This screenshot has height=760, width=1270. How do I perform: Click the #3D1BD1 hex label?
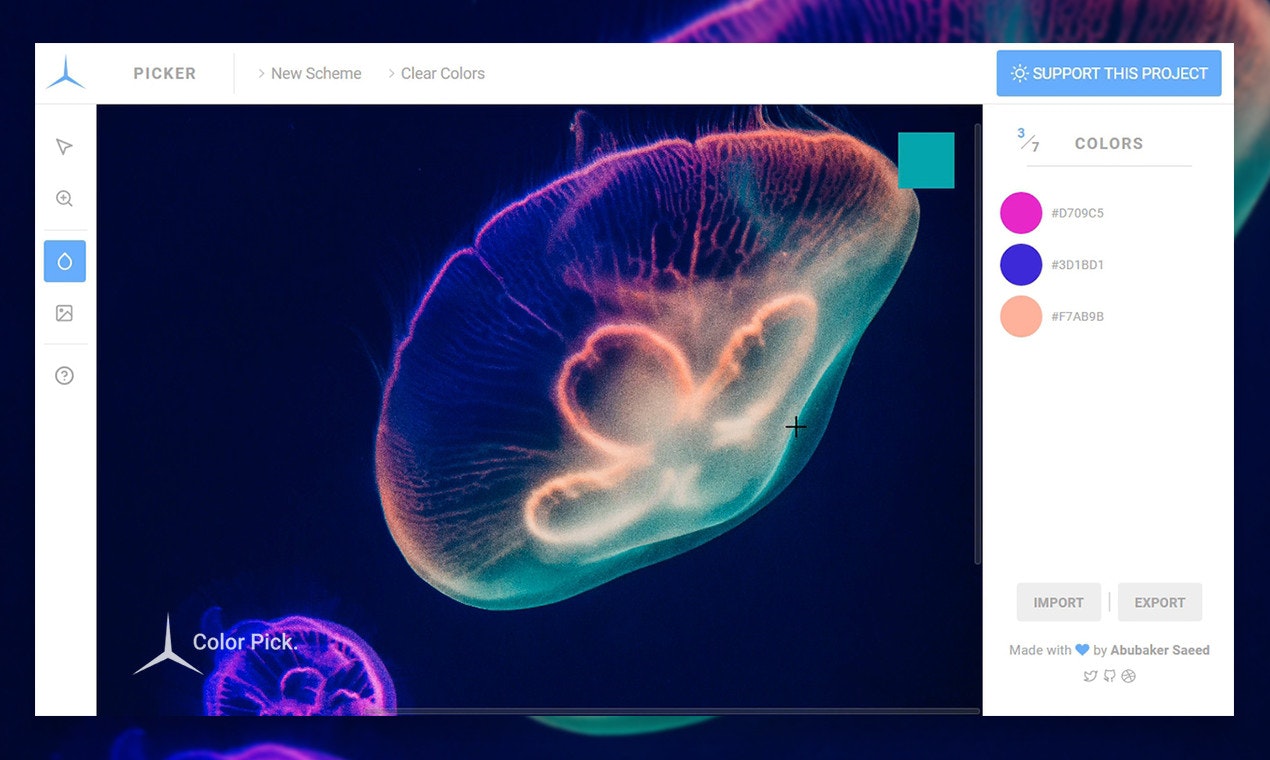pyautogui.click(x=1077, y=265)
